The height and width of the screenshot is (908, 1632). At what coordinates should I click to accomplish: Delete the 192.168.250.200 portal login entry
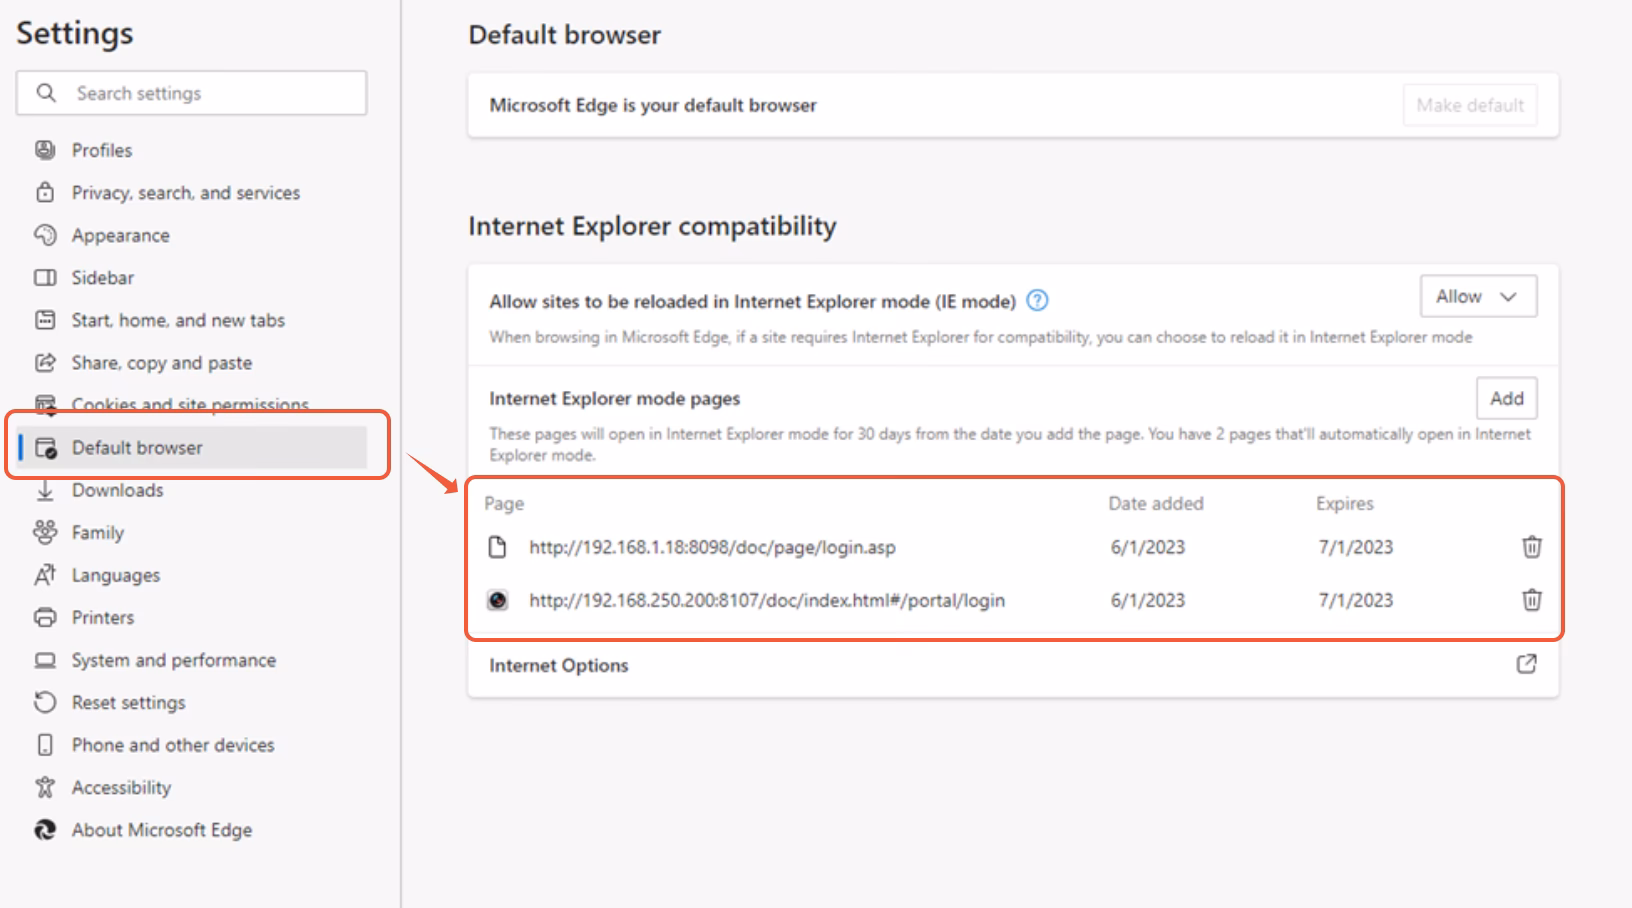[1531, 600]
